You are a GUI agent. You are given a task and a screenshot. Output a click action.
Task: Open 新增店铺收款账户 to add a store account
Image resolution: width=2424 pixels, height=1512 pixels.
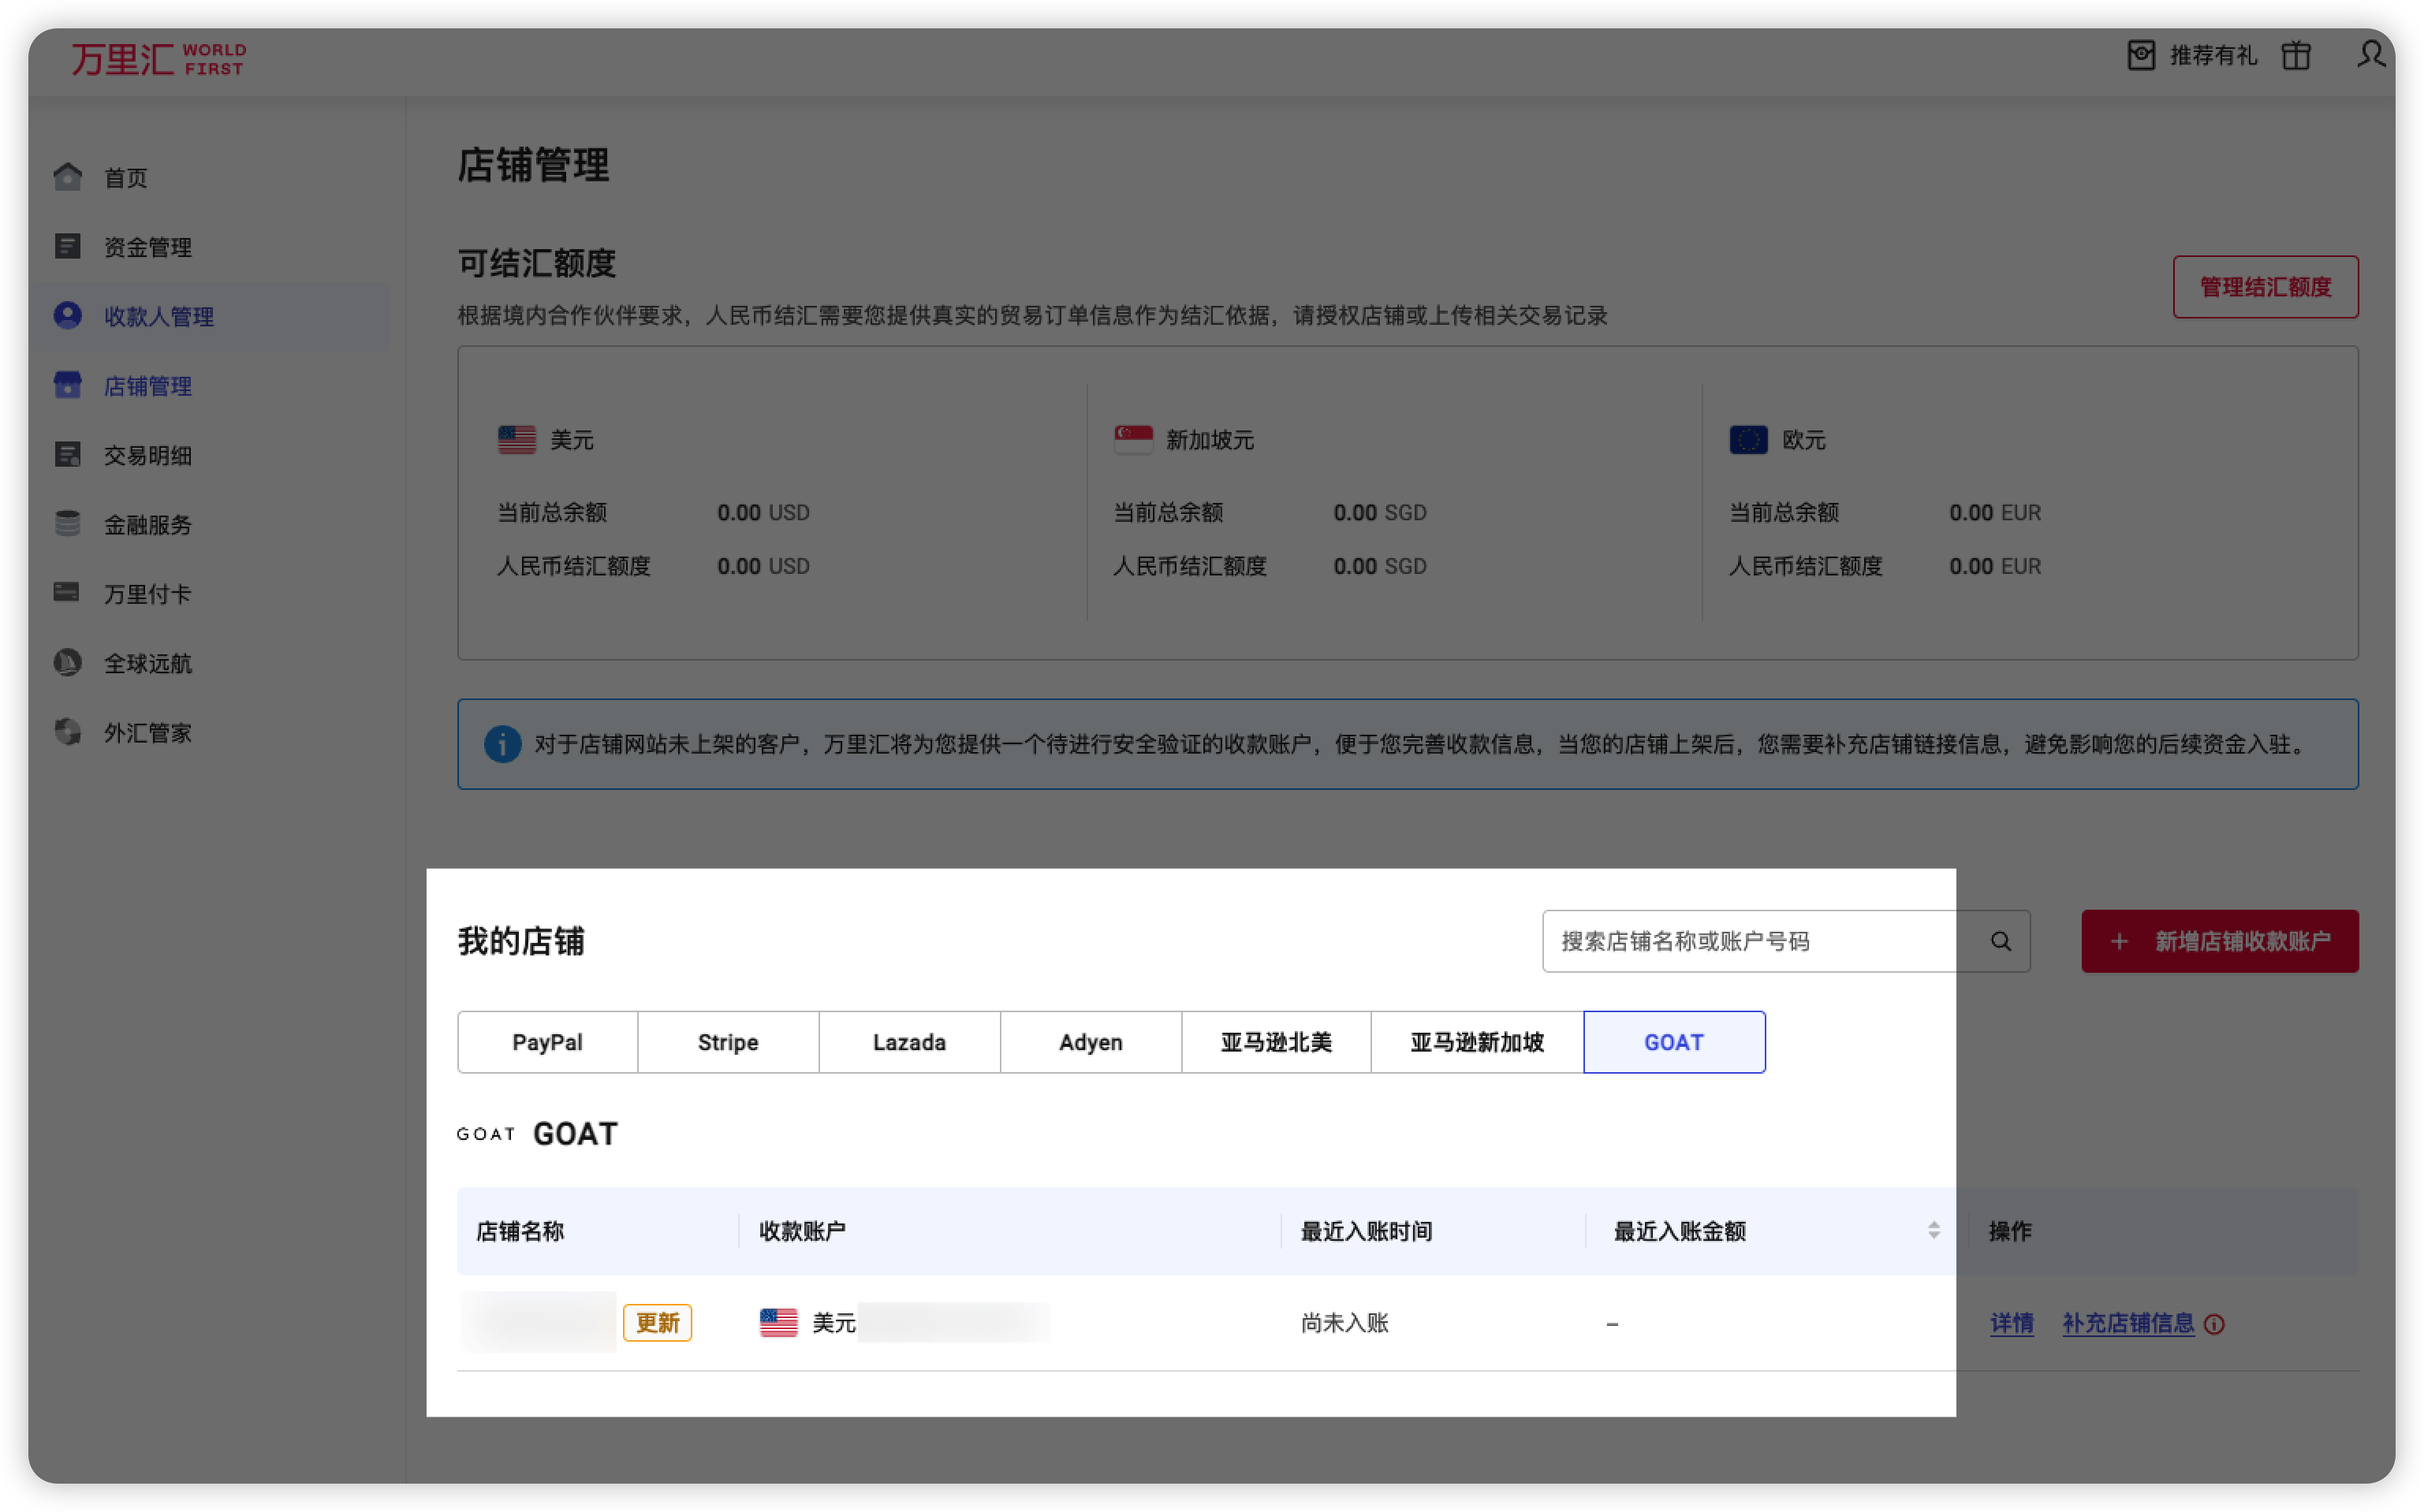click(2220, 941)
